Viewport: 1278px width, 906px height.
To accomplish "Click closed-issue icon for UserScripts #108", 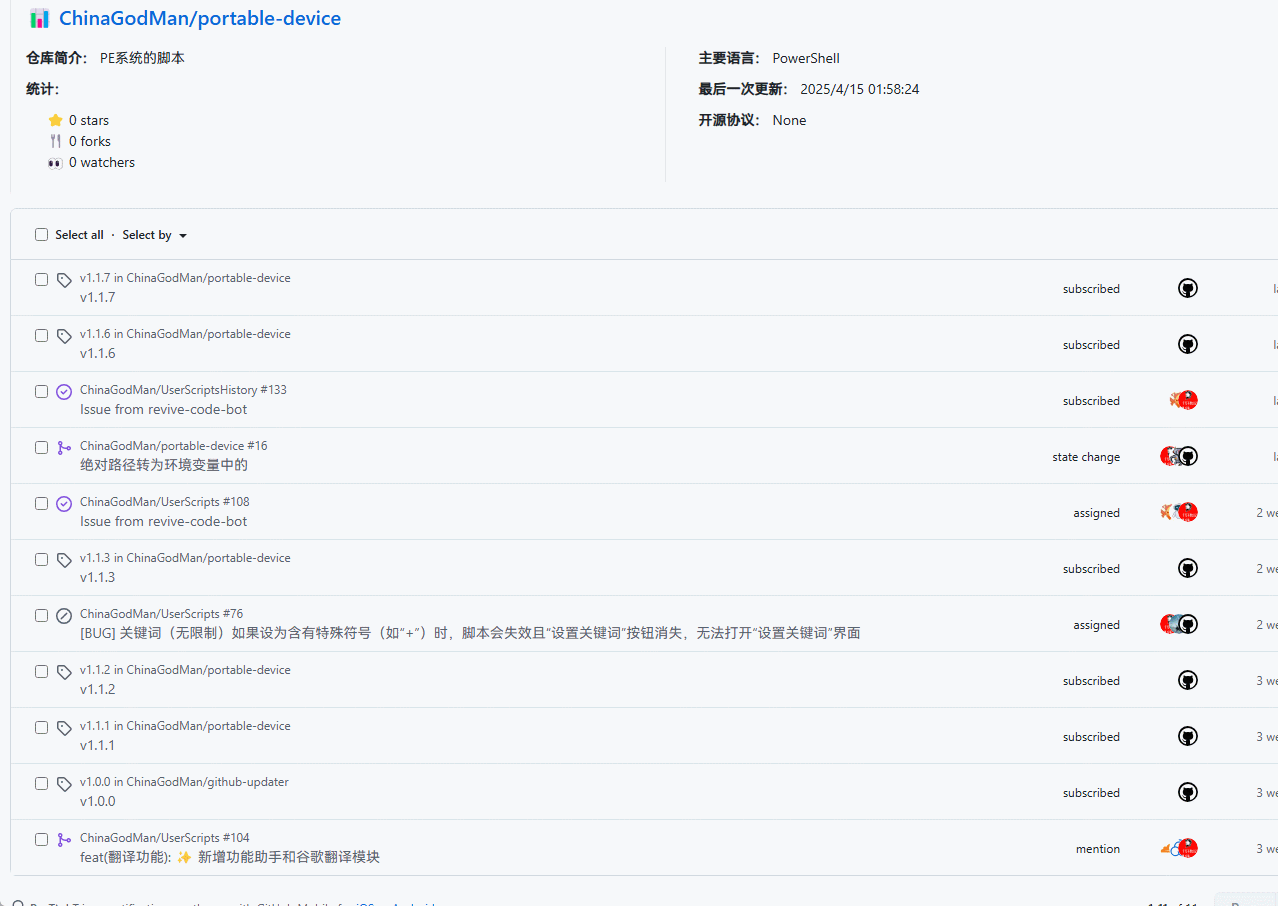I will (64, 504).
